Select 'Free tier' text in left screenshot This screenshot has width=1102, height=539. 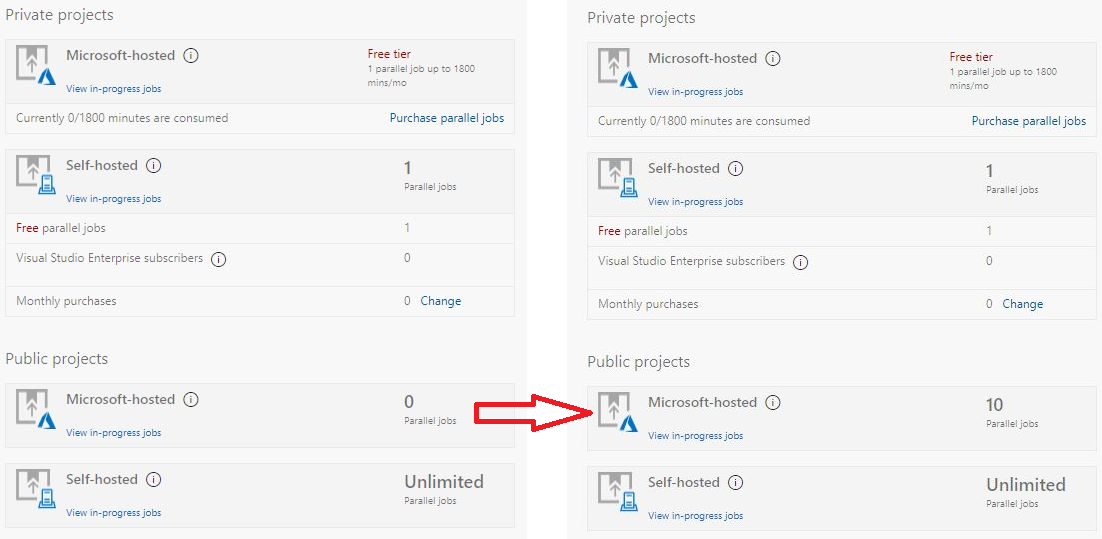[x=389, y=54]
